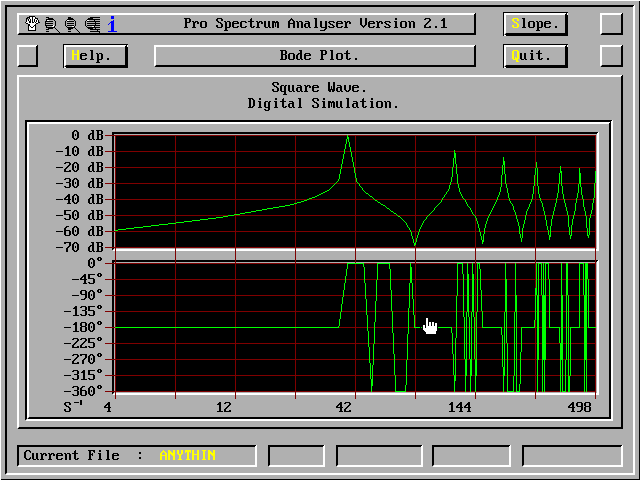Click the S⁻¹ frequency unit label
This screenshot has width=640, height=480.
click(x=73, y=407)
